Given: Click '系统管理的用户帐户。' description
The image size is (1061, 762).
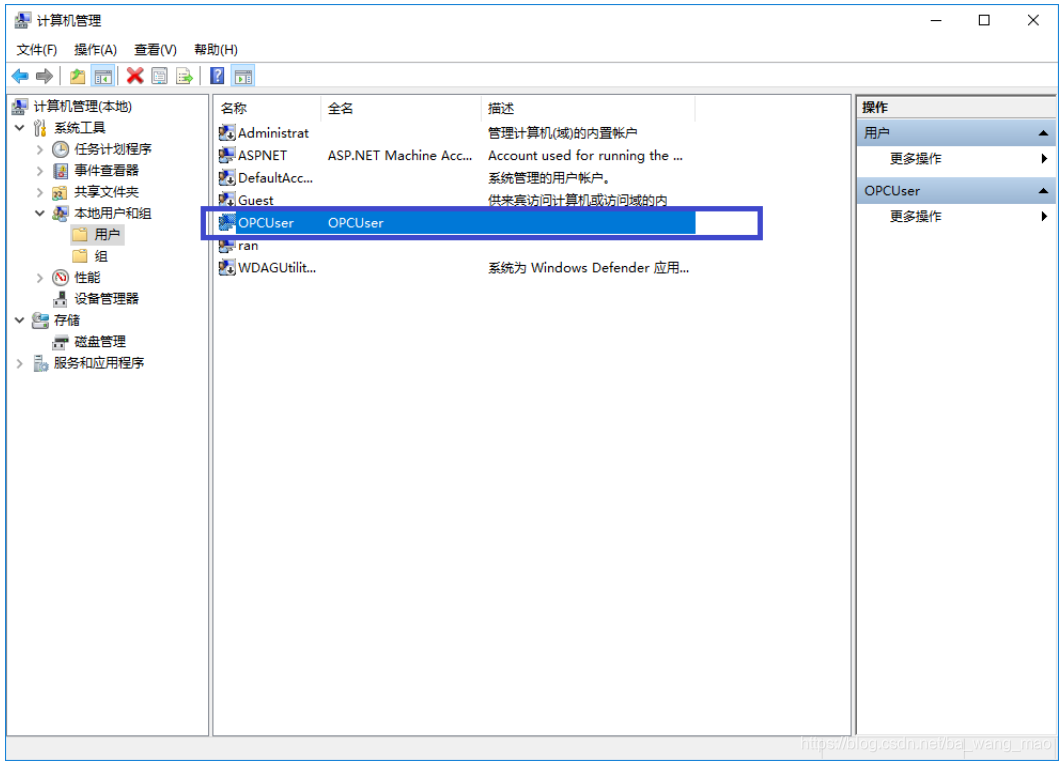Looking at the screenshot, I should pos(549,178).
